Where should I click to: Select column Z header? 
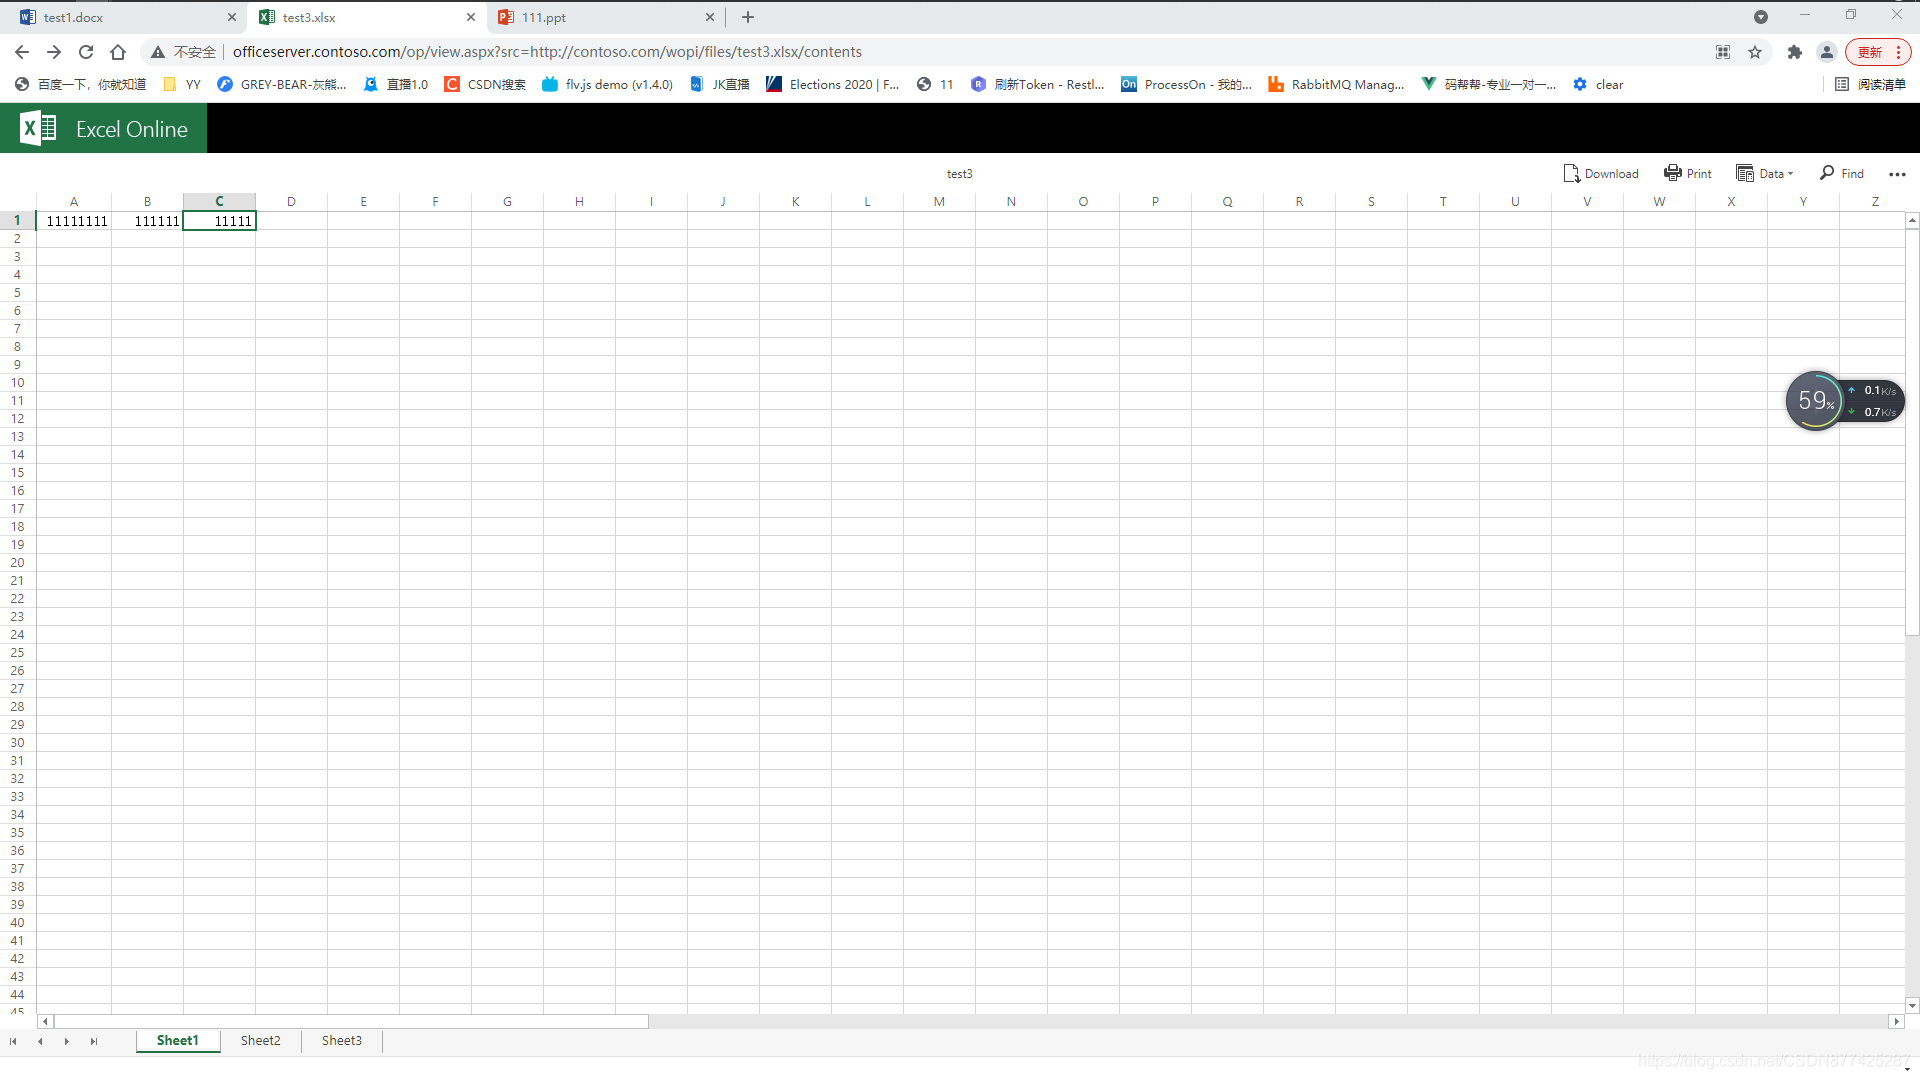click(1875, 201)
